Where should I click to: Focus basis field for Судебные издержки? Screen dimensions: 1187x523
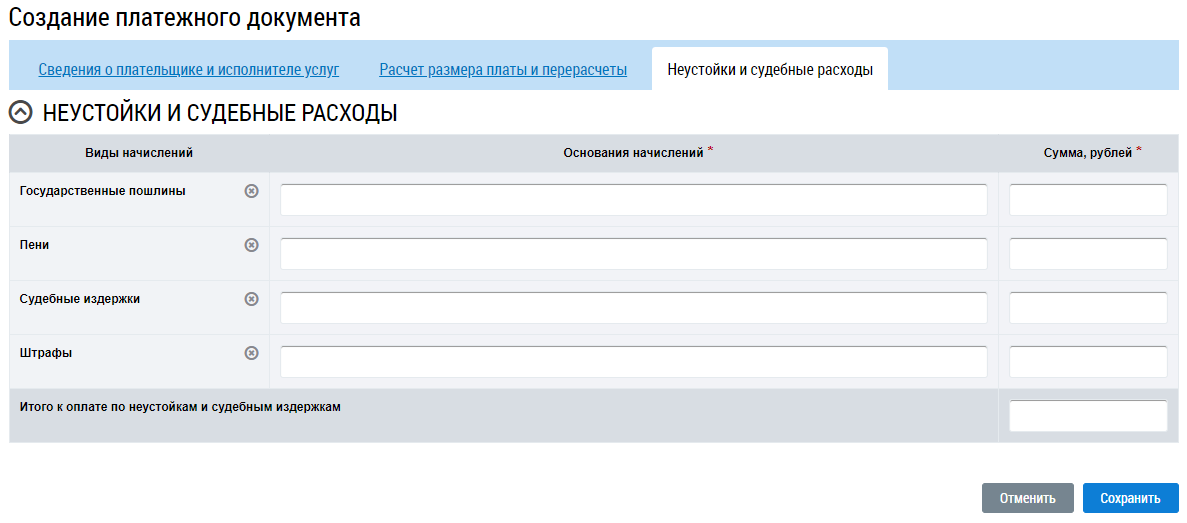pyautogui.click(x=633, y=307)
